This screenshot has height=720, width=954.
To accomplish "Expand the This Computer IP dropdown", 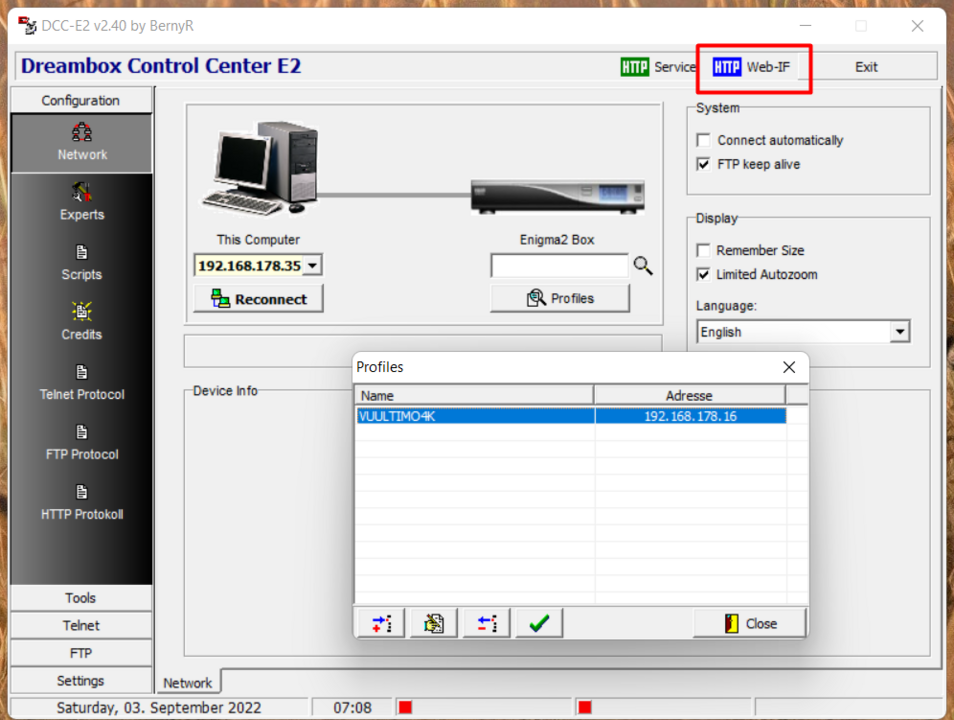I will [x=315, y=265].
